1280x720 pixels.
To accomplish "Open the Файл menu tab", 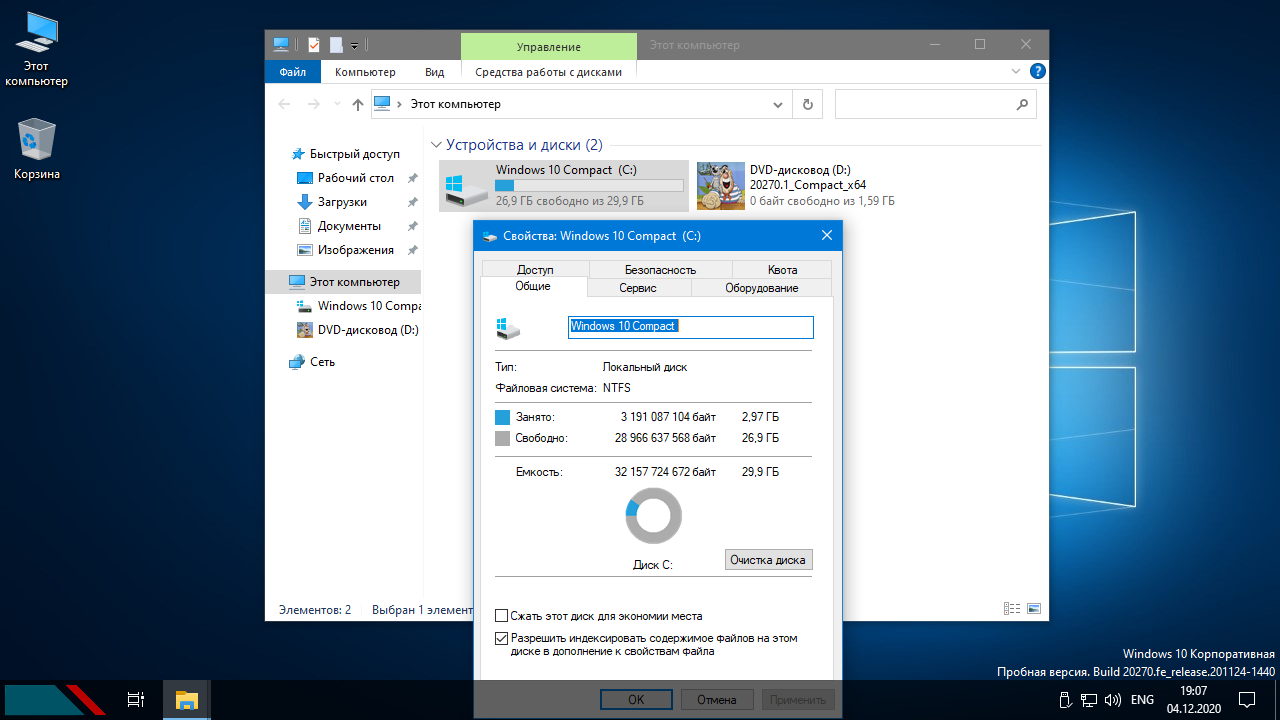I will (293, 72).
